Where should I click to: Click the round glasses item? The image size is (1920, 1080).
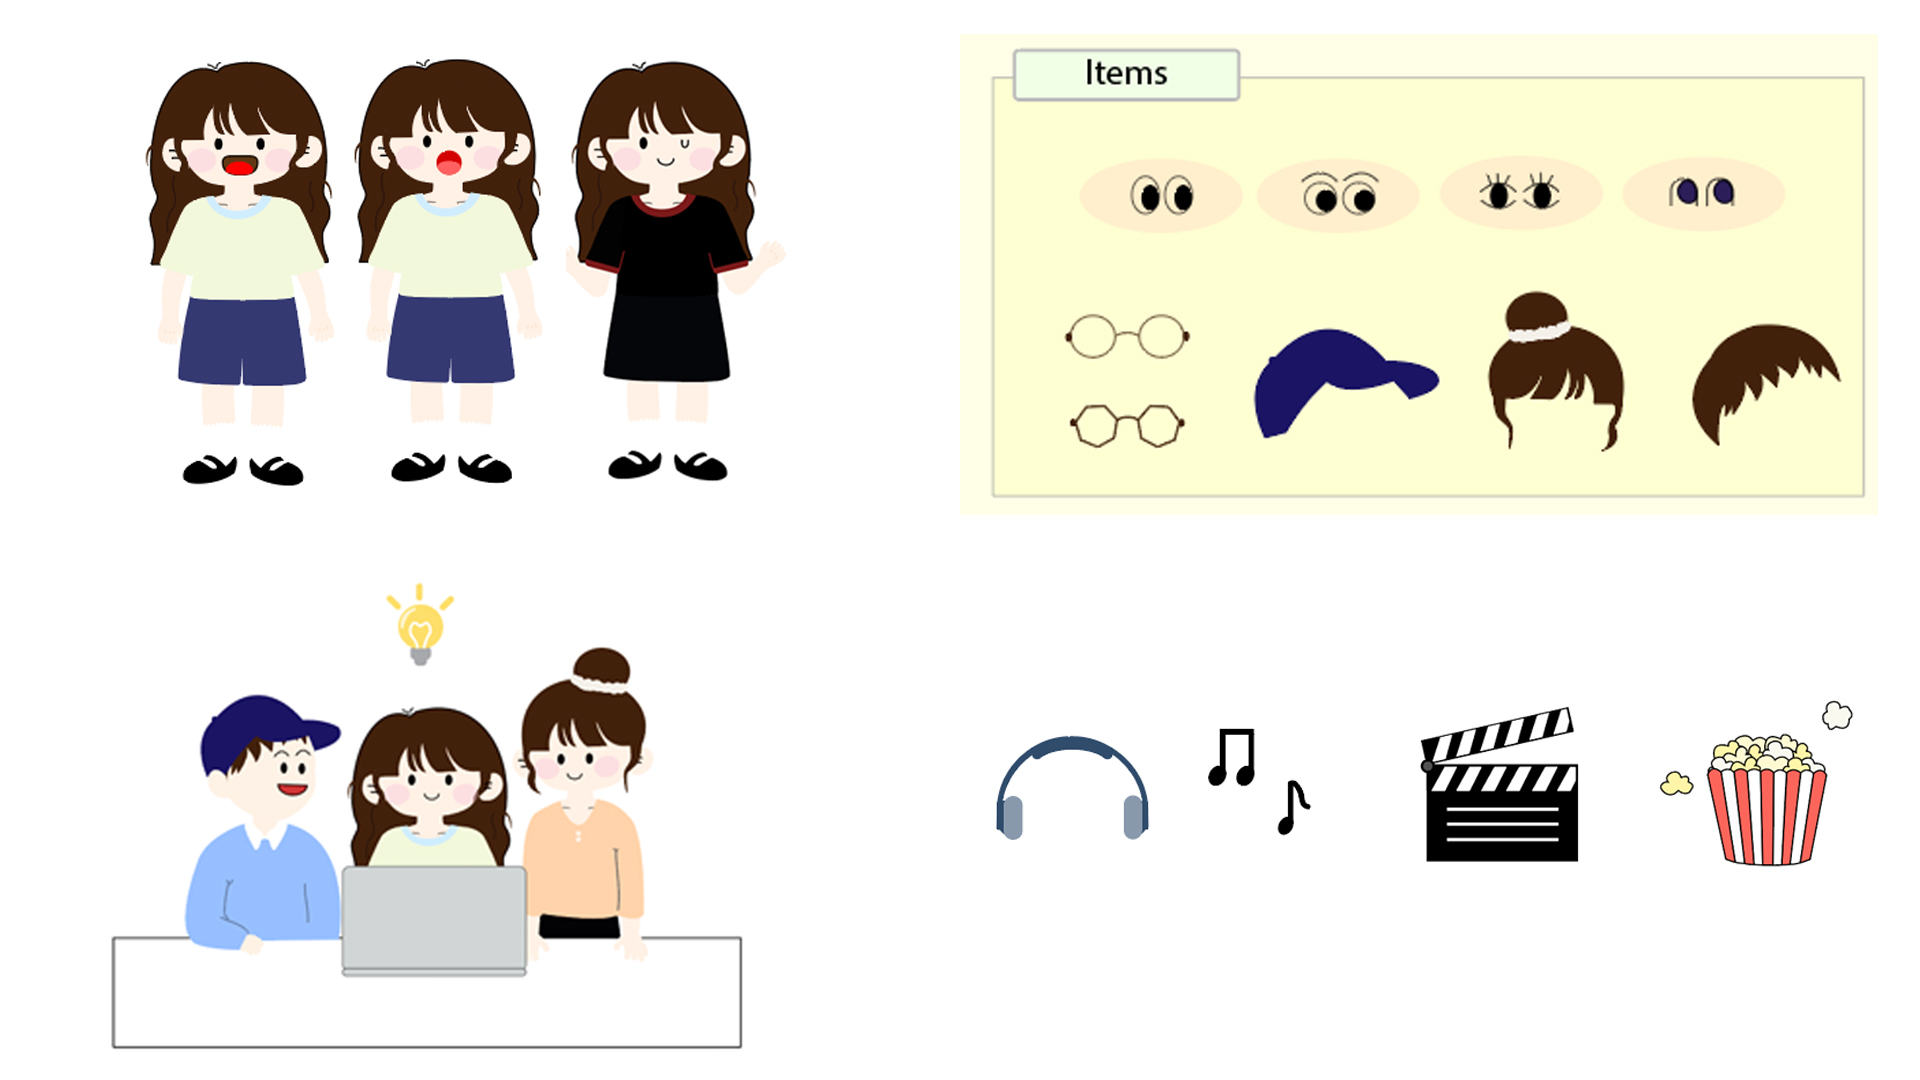pyautogui.click(x=1127, y=337)
